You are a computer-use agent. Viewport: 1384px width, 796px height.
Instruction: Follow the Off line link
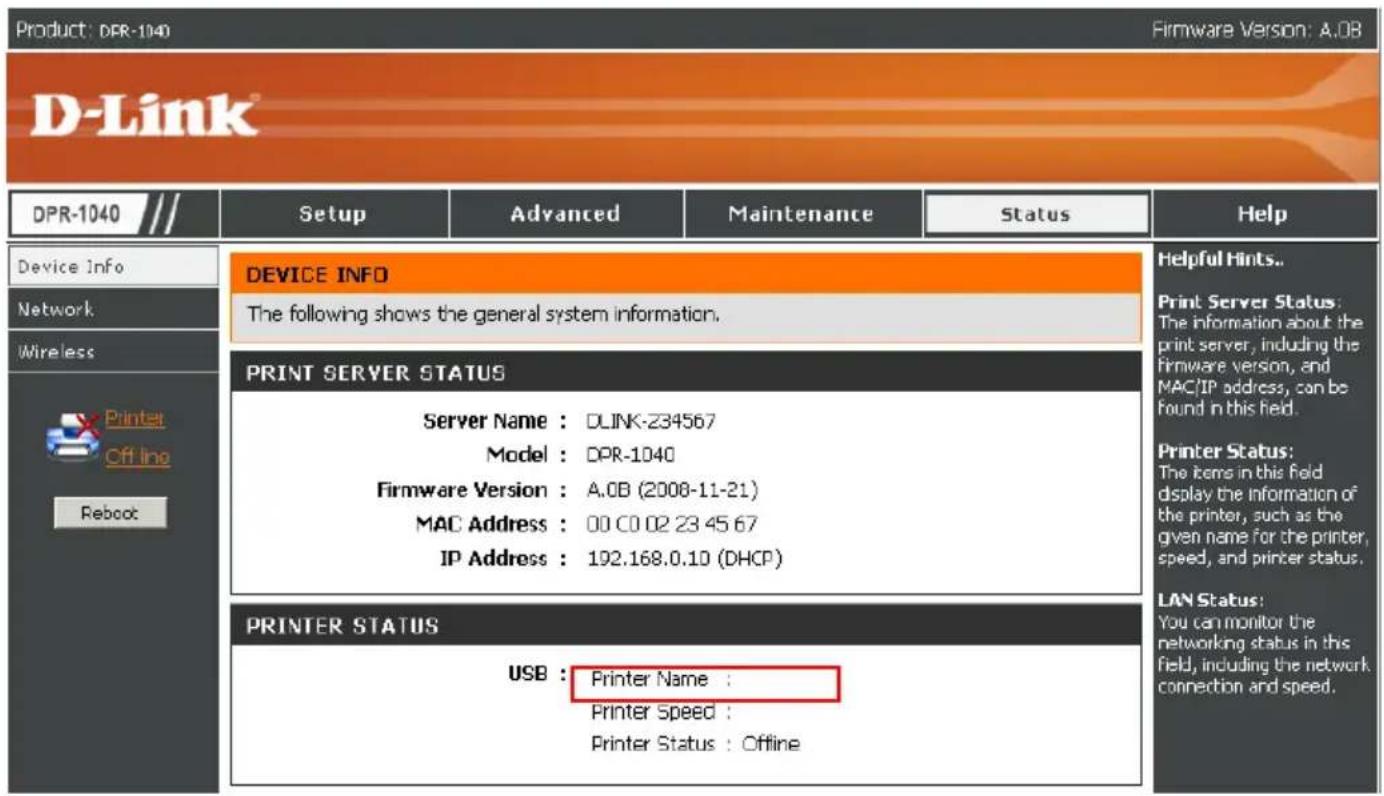coord(138,457)
